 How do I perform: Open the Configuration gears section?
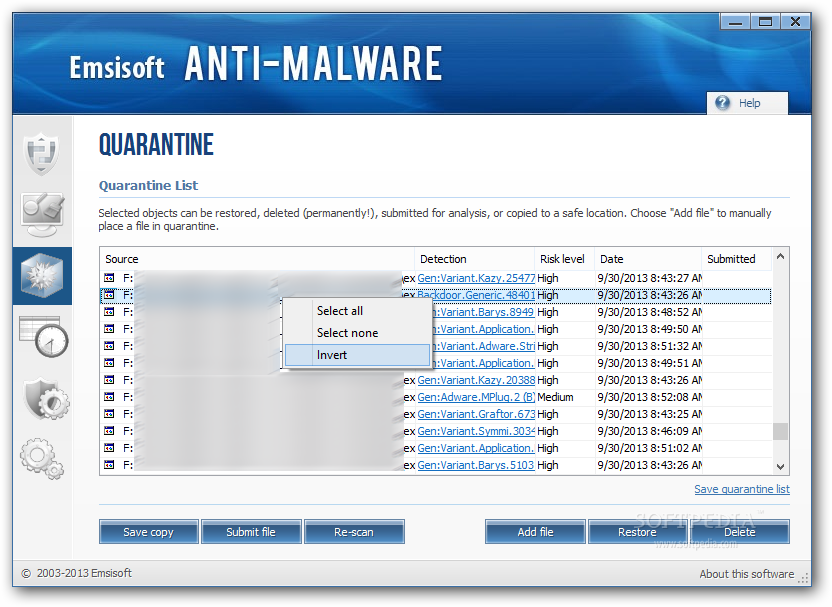pos(42,458)
